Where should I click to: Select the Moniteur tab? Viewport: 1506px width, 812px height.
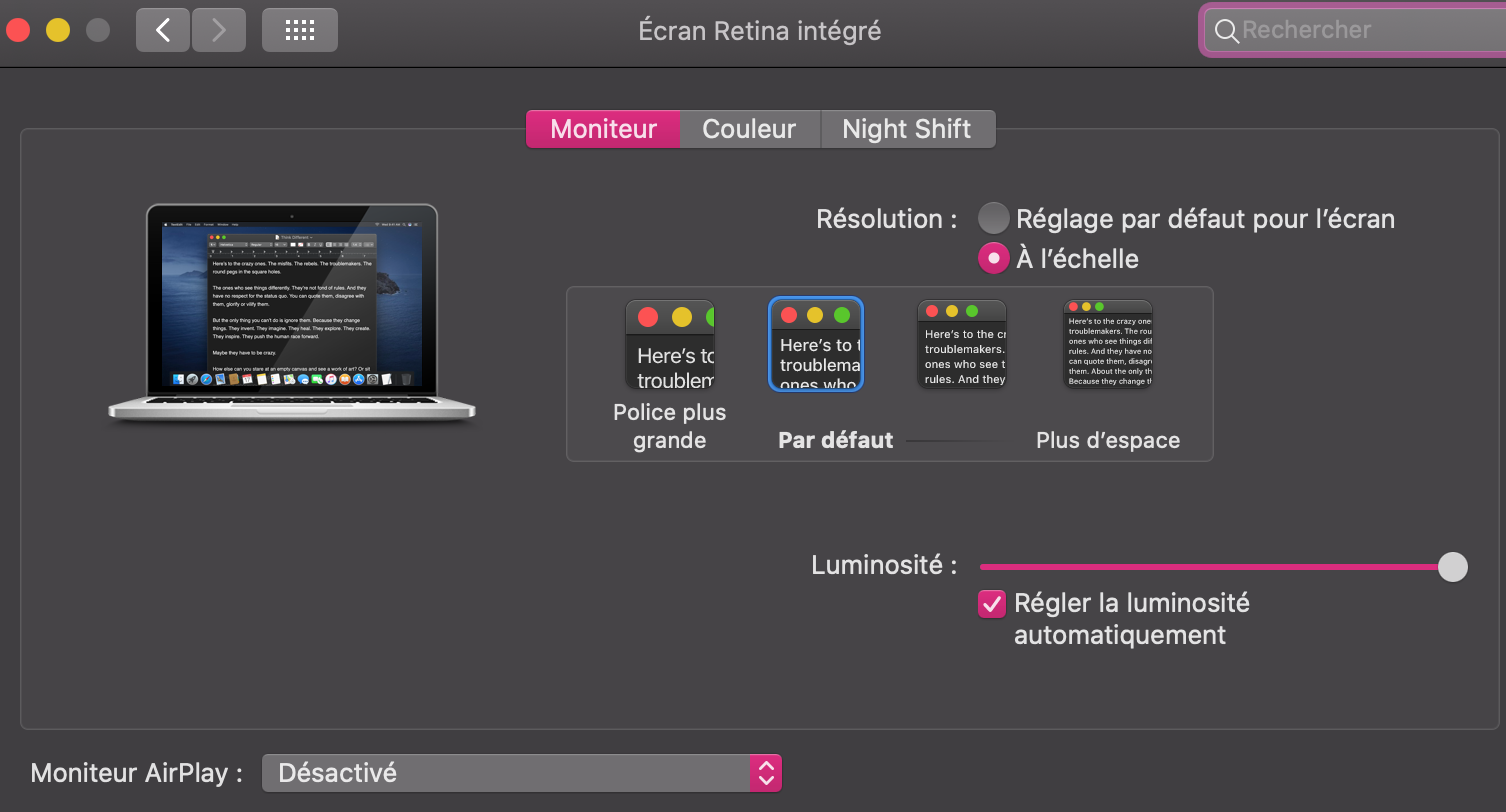(603, 129)
